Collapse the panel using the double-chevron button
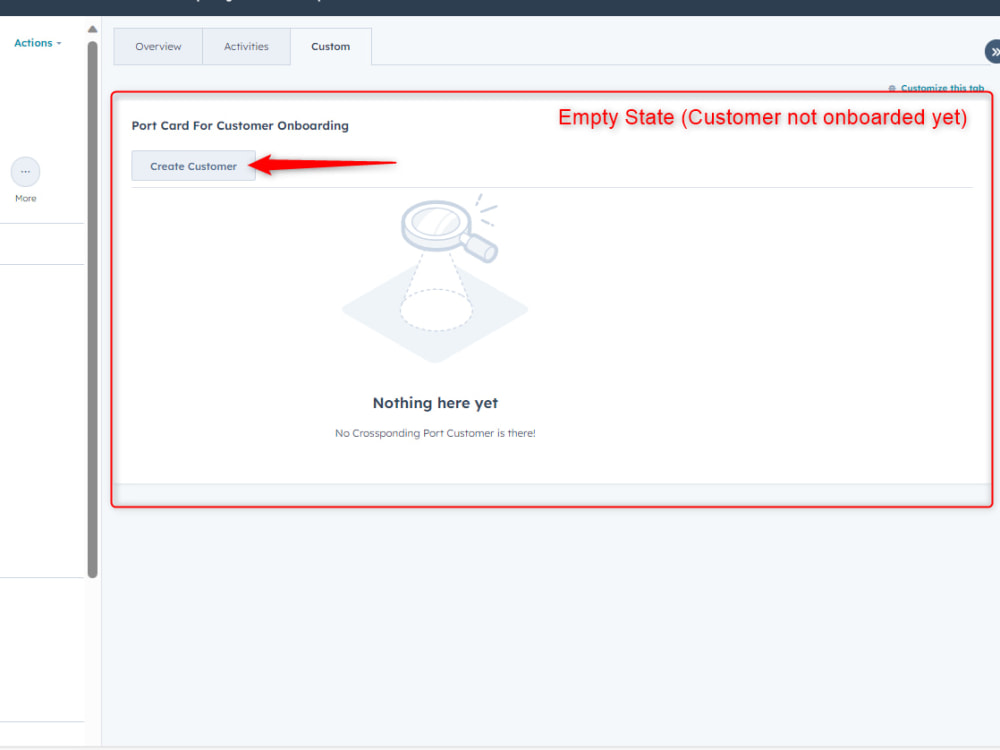This screenshot has width=1000, height=750. pyautogui.click(x=994, y=51)
